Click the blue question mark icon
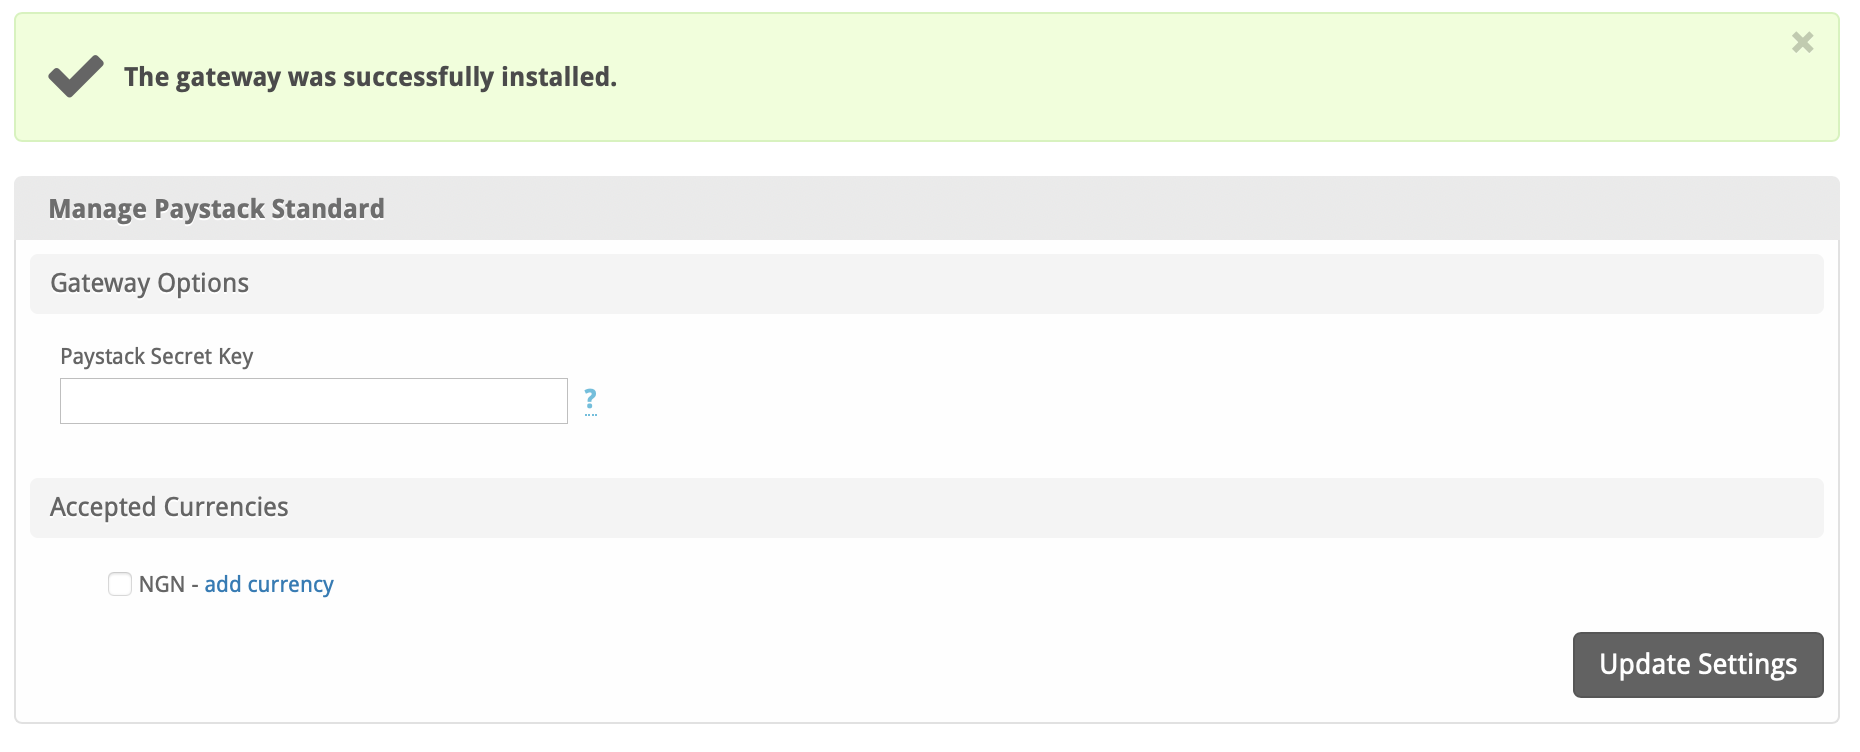Screen dimensions: 1860x752 pyautogui.click(x=590, y=400)
